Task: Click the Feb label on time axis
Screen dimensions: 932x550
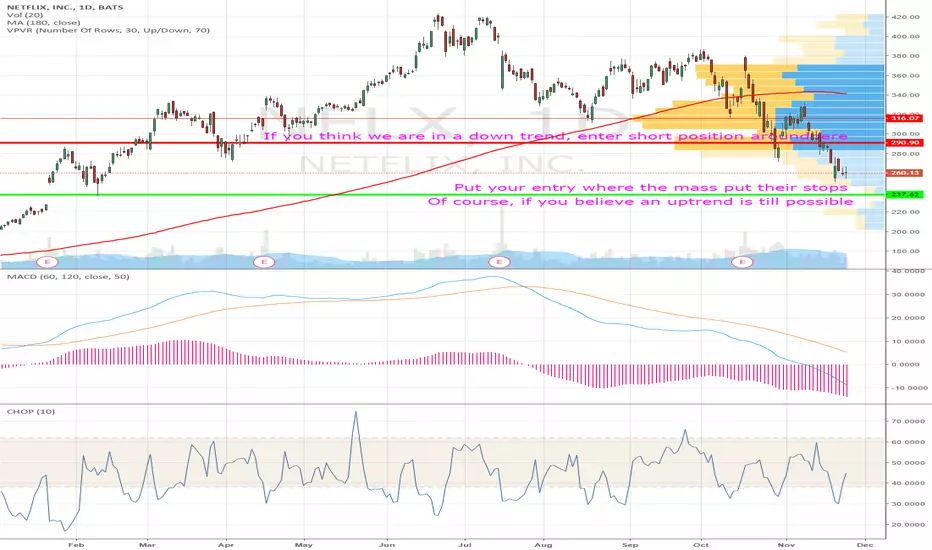Action: pos(76,545)
